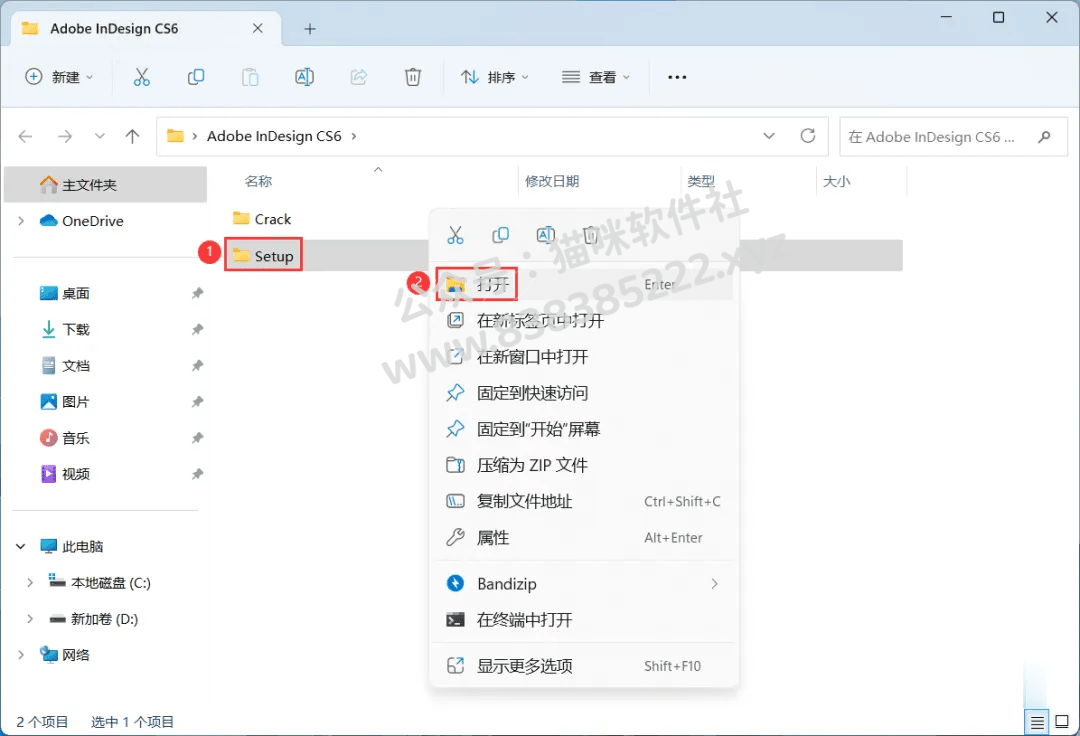Click the Delete trash icon in the toolbar
Viewport: 1080px width, 736px height.
(x=413, y=77)
